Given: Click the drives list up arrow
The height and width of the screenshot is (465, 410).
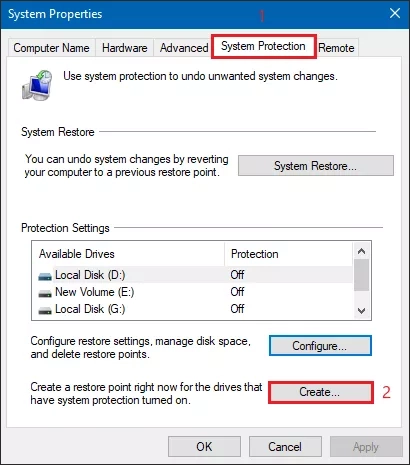Looking at the screenshot, I should tap(361, 251).
